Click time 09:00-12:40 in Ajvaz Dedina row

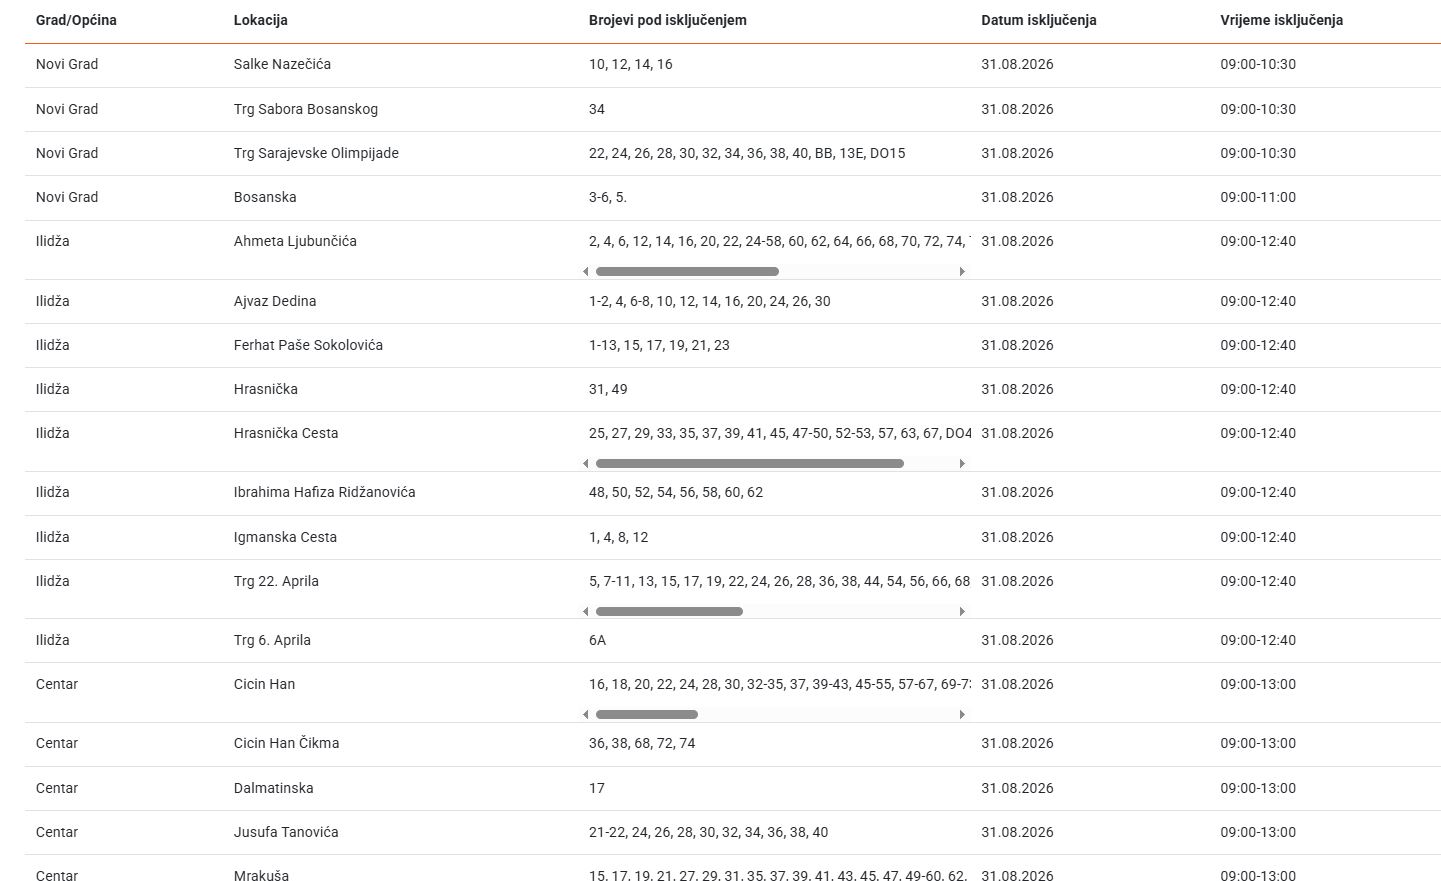[x=1258, y=301]
